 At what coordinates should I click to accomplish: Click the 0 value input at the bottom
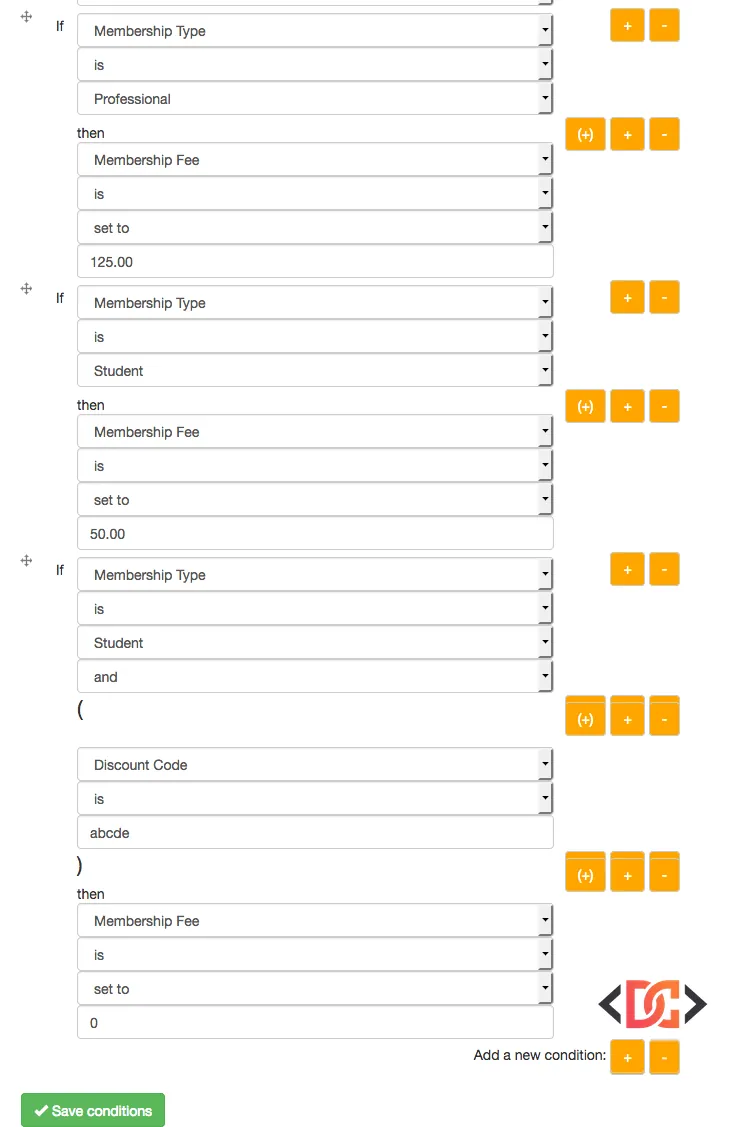[315, 1022]
